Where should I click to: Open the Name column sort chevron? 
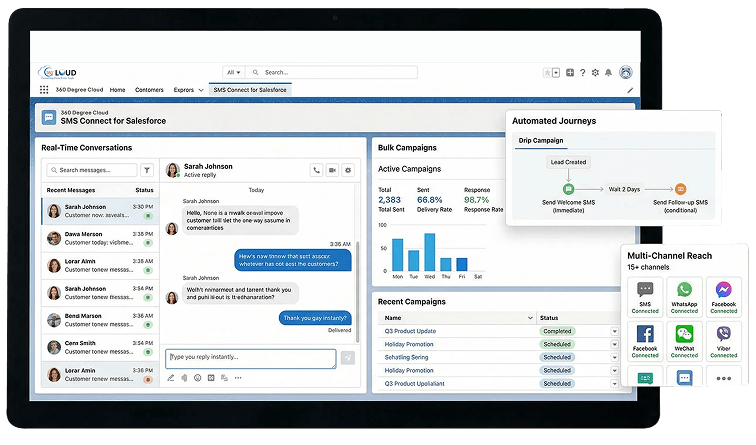530,318
